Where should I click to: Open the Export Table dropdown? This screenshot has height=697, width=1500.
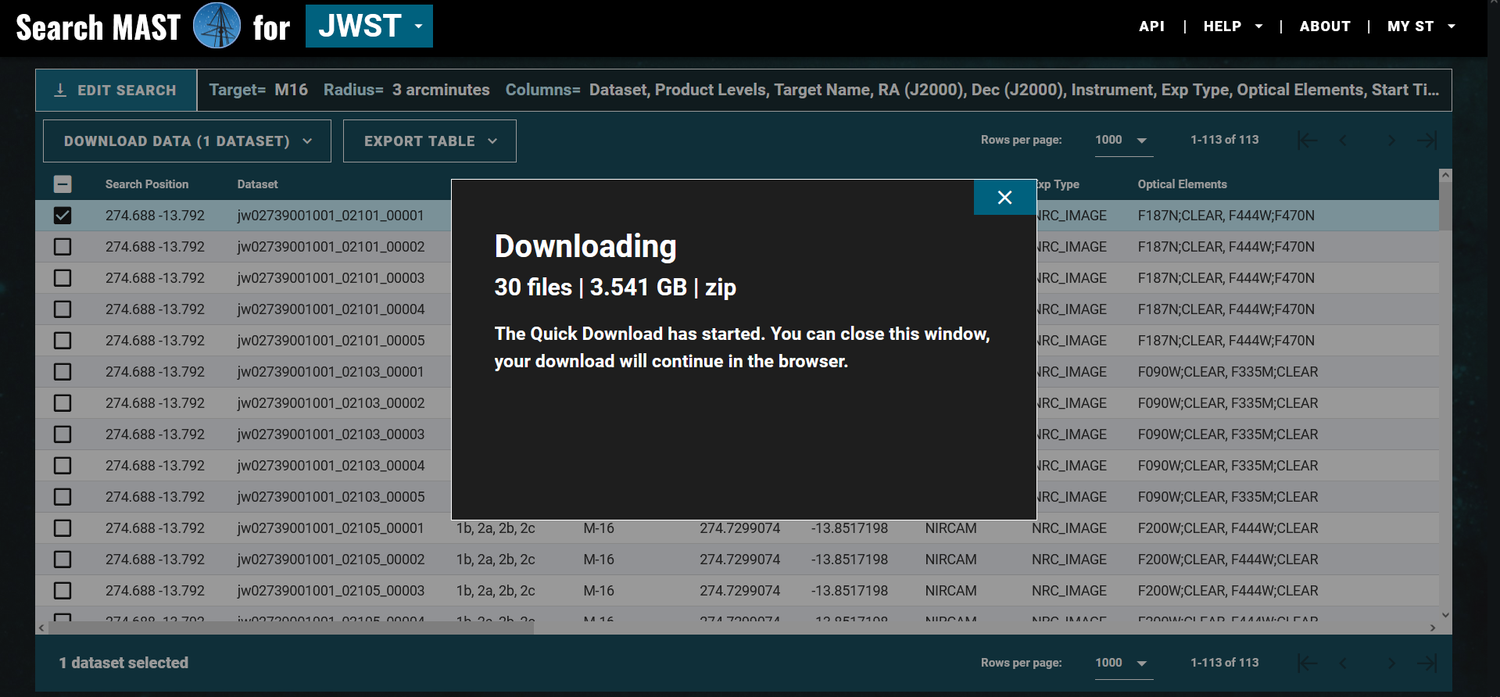click(430, 141)
